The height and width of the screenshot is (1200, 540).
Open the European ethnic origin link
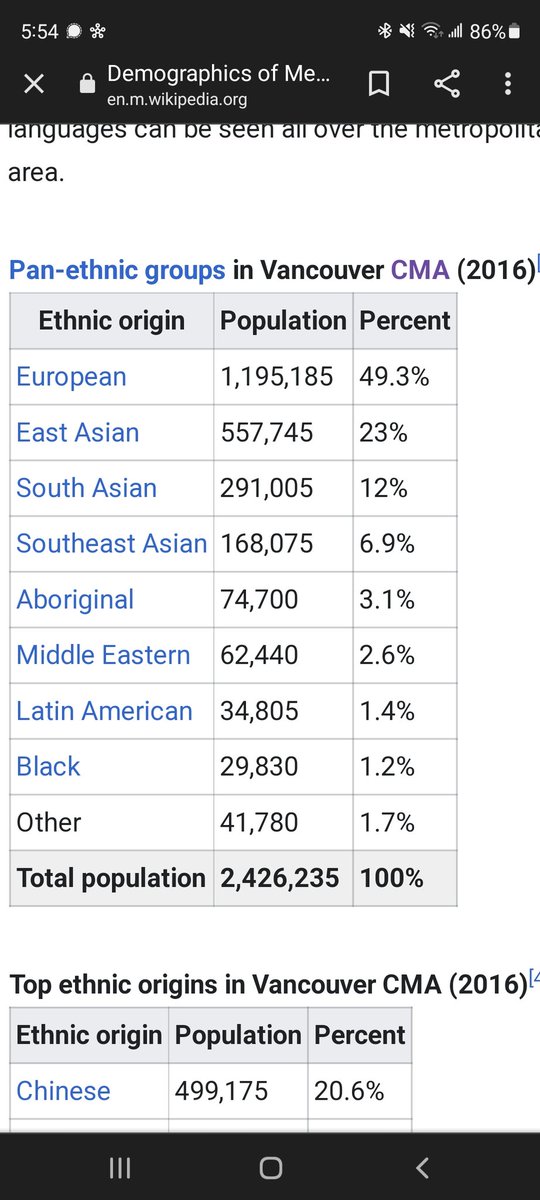pyautogui.click(x=71, y=377)
